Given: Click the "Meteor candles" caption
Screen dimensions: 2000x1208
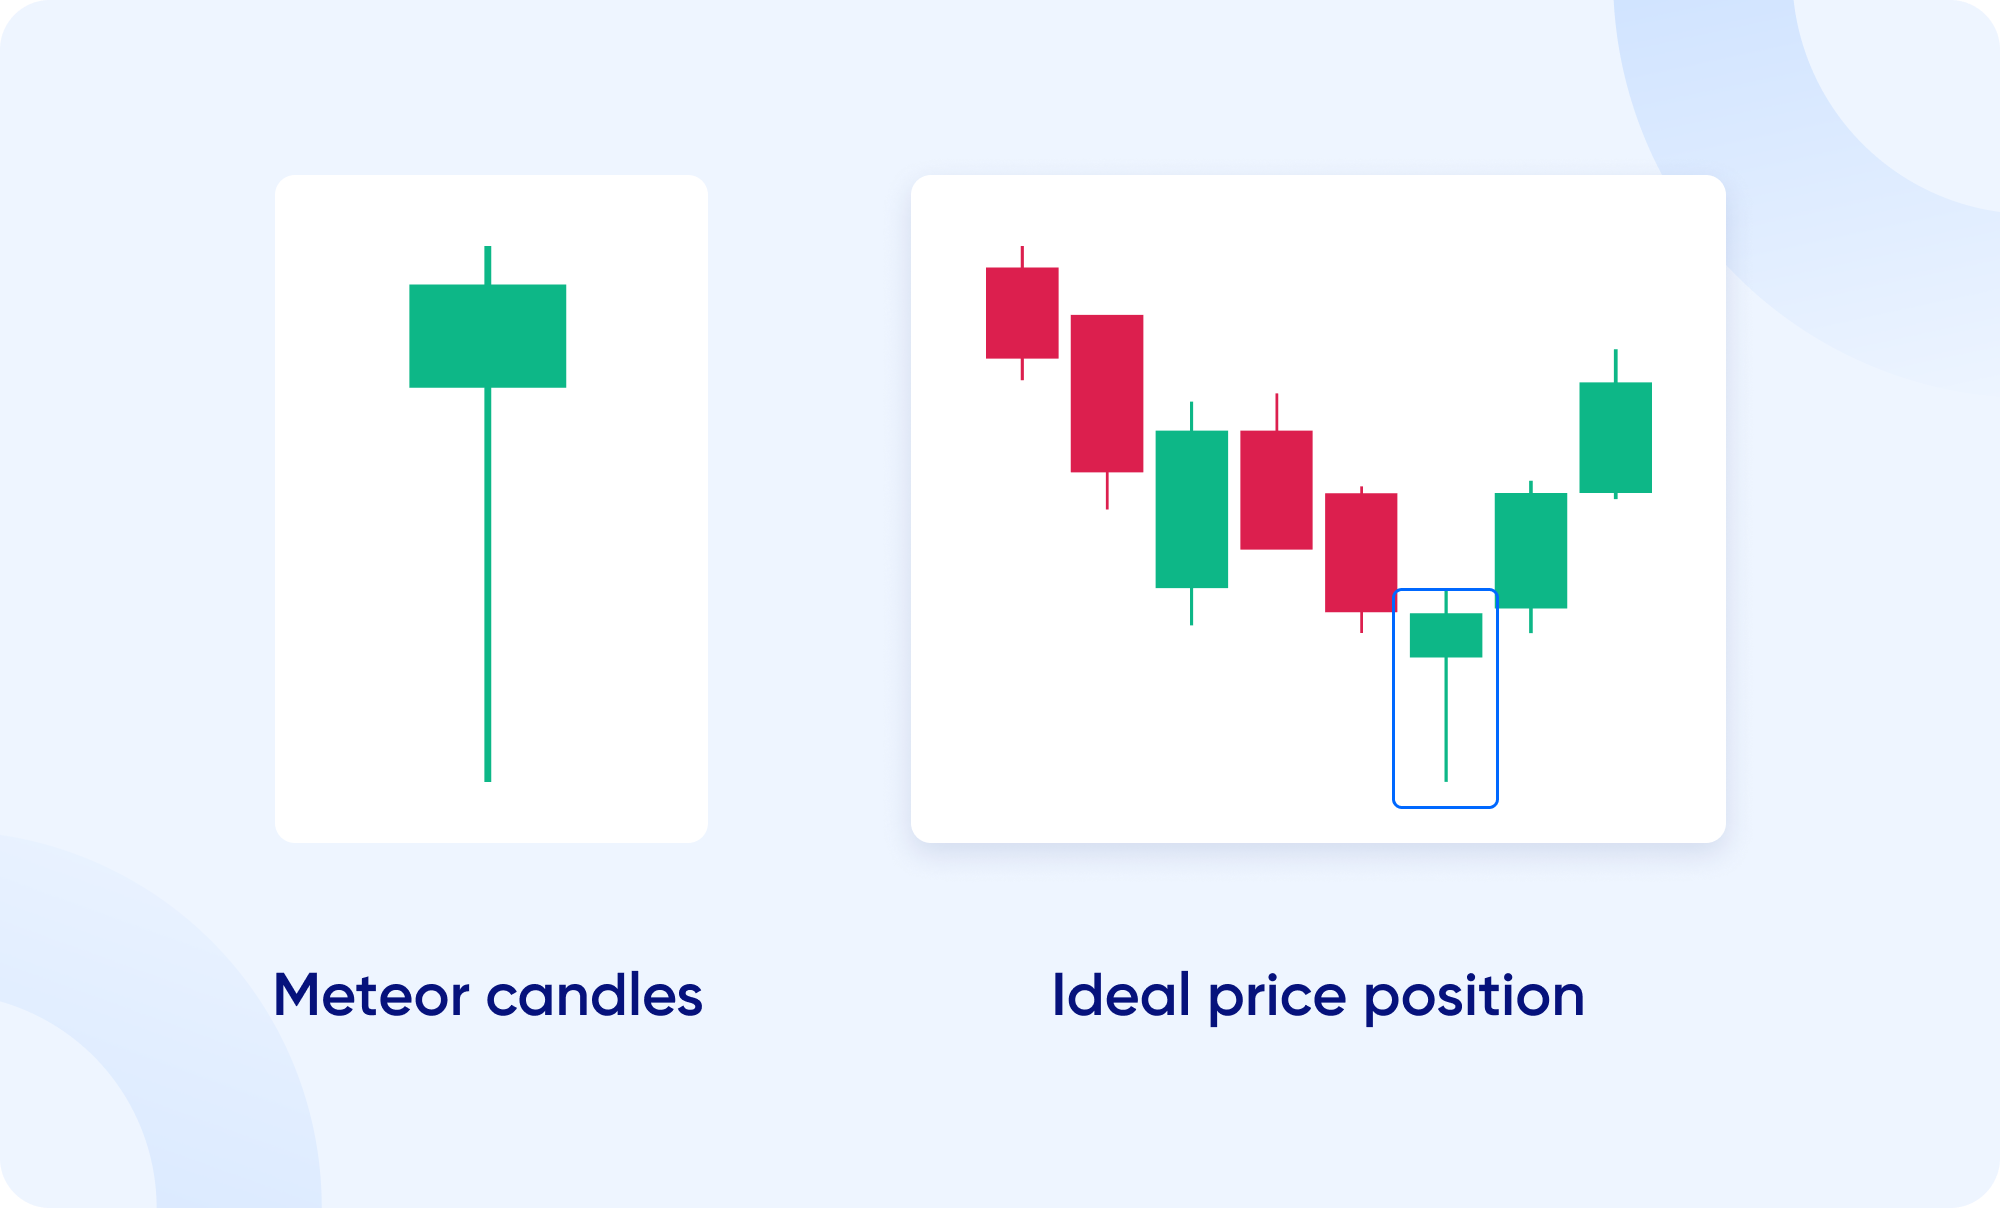Looking at the screenshot, I should click(x=488, y=995).
